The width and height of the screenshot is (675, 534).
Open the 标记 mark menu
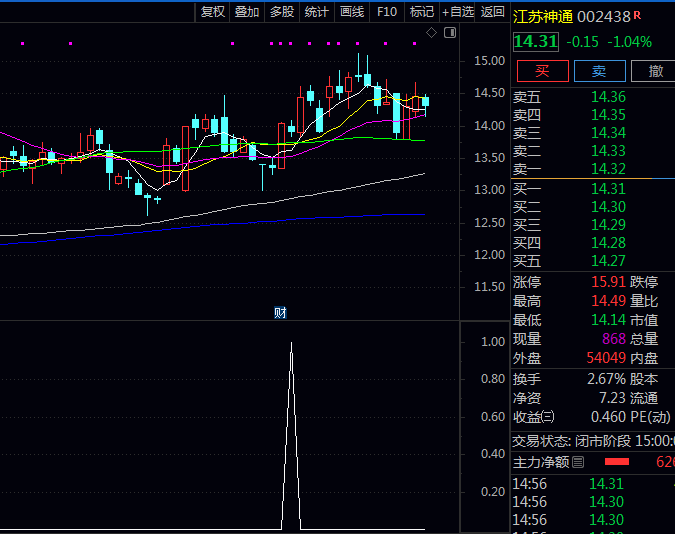(422, 12)
